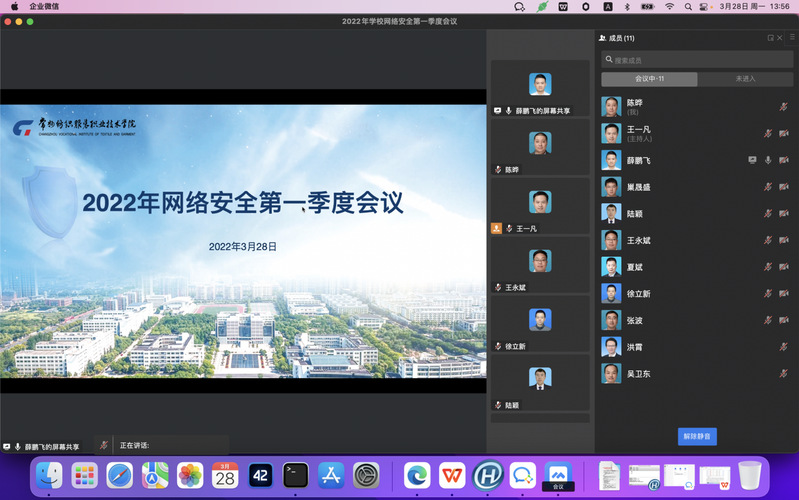
Task: Open 企业微信 menu in the menu bar
Action: pyautogui.click(x=45, y=6)
